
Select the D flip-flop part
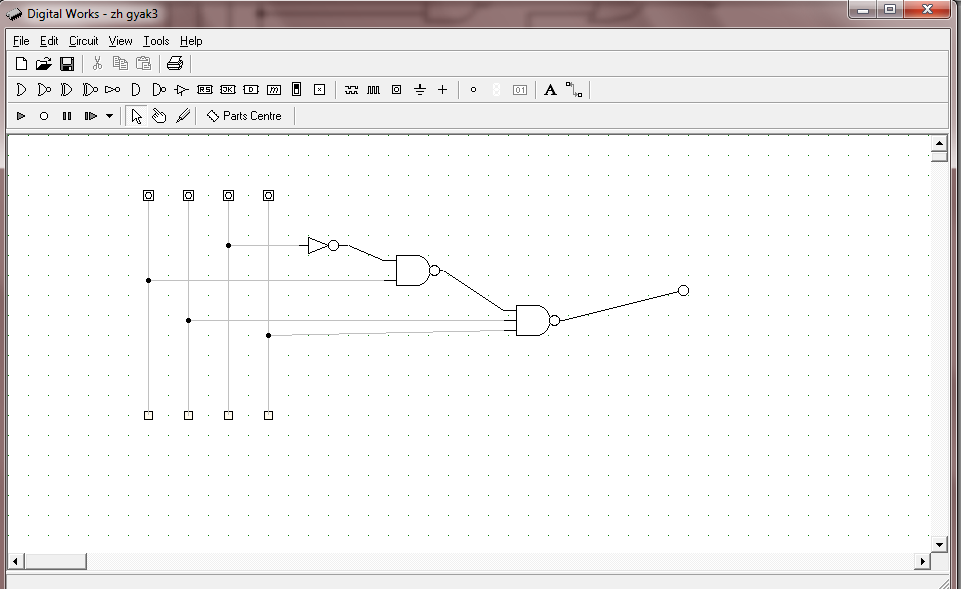coord(251,89)
